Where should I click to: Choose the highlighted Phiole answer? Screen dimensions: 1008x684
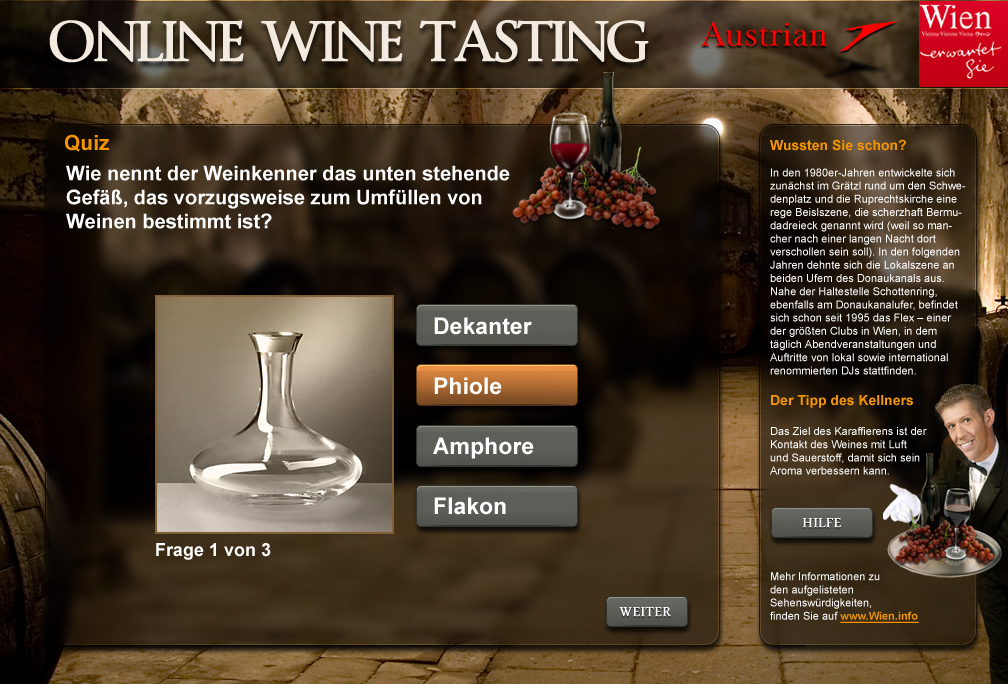tap(497, 385)
